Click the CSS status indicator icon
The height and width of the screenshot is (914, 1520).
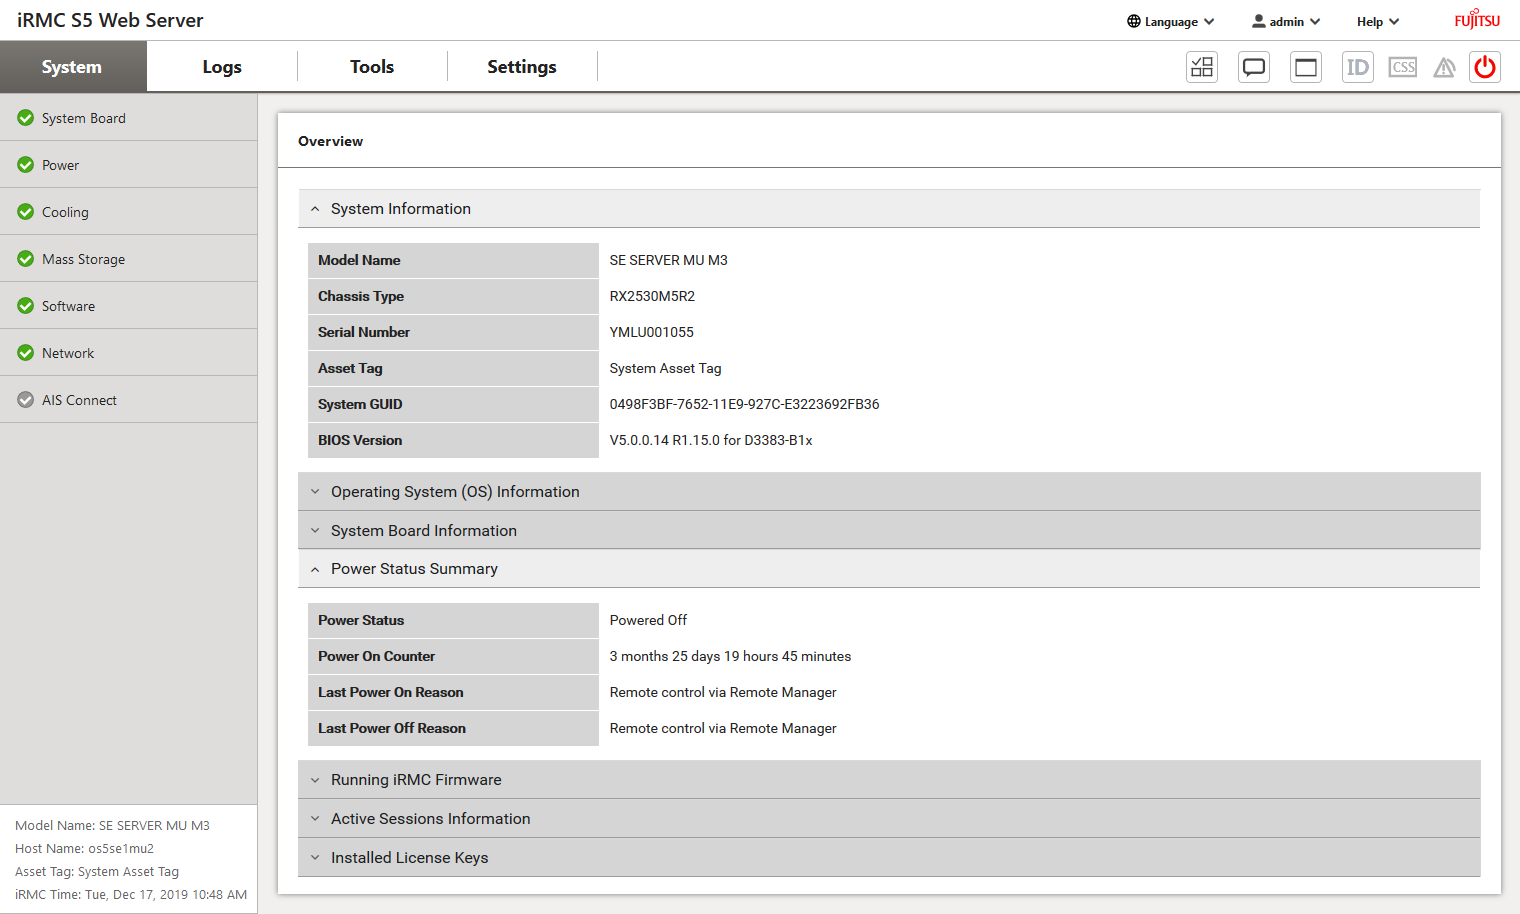pos(1403,67)
